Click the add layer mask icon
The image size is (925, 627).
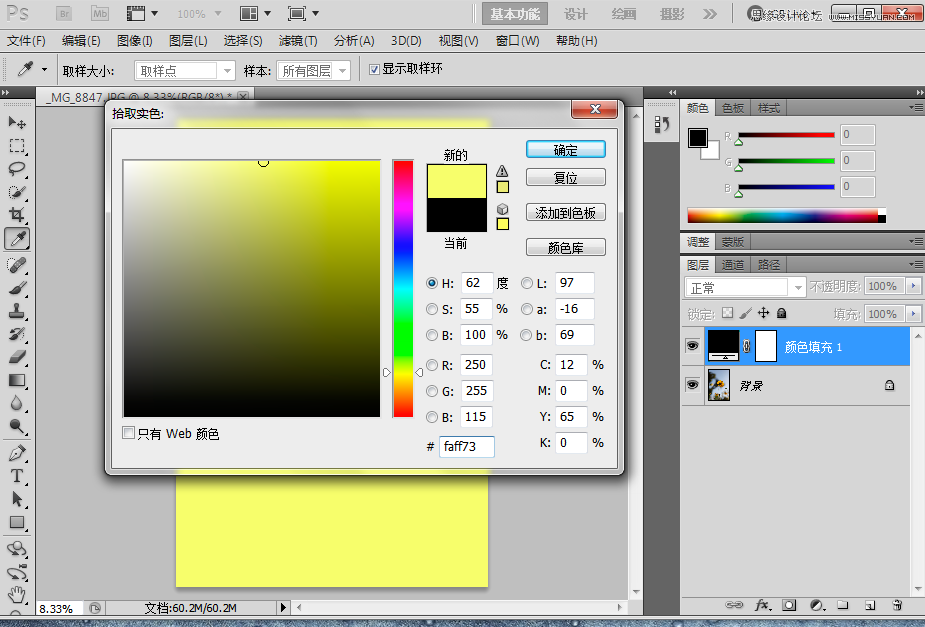click(789, 605)
